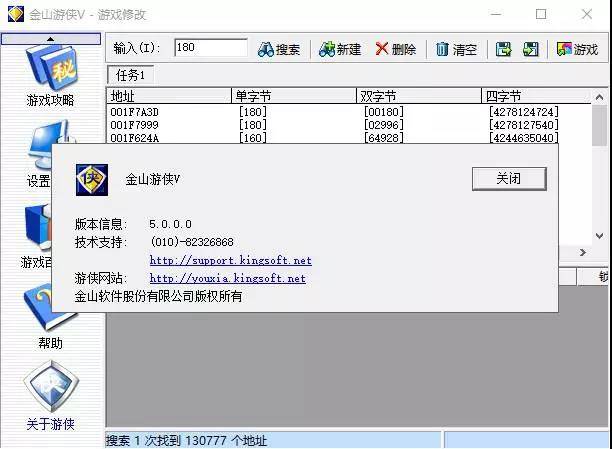Click the two-byte value 02996
612x449 pixels.
(x=384, y=125)
